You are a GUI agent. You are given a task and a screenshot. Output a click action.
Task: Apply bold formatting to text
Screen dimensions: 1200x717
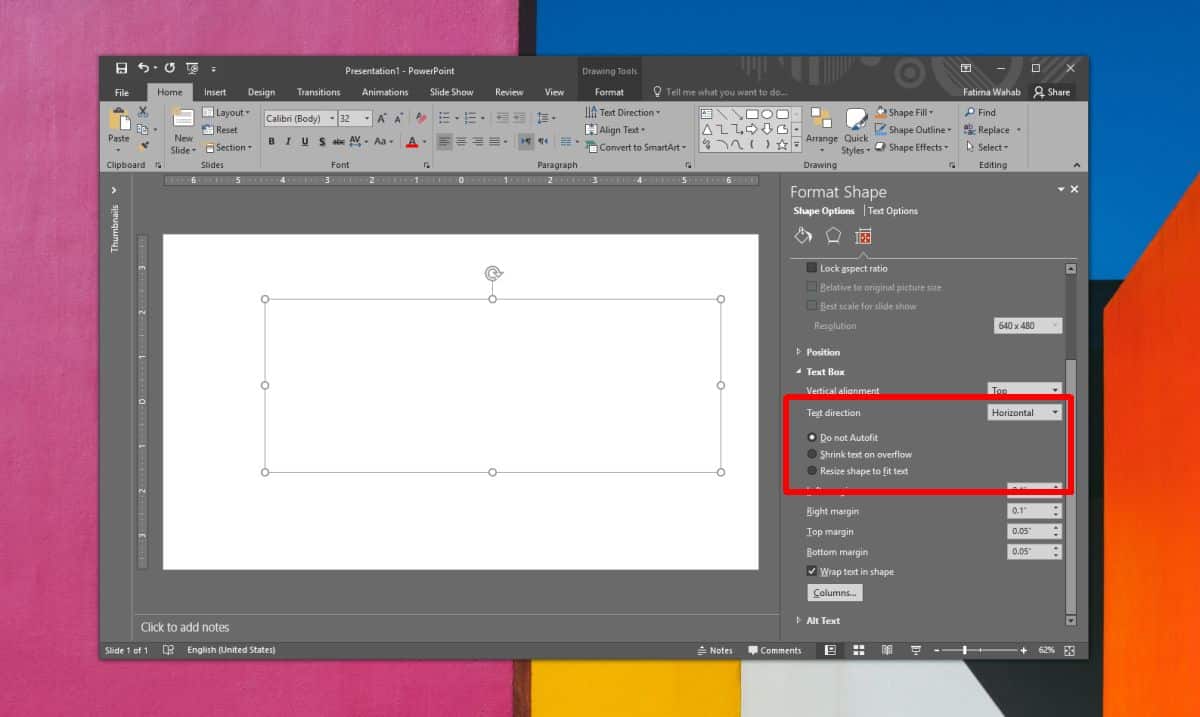click(x=271, y=141)
